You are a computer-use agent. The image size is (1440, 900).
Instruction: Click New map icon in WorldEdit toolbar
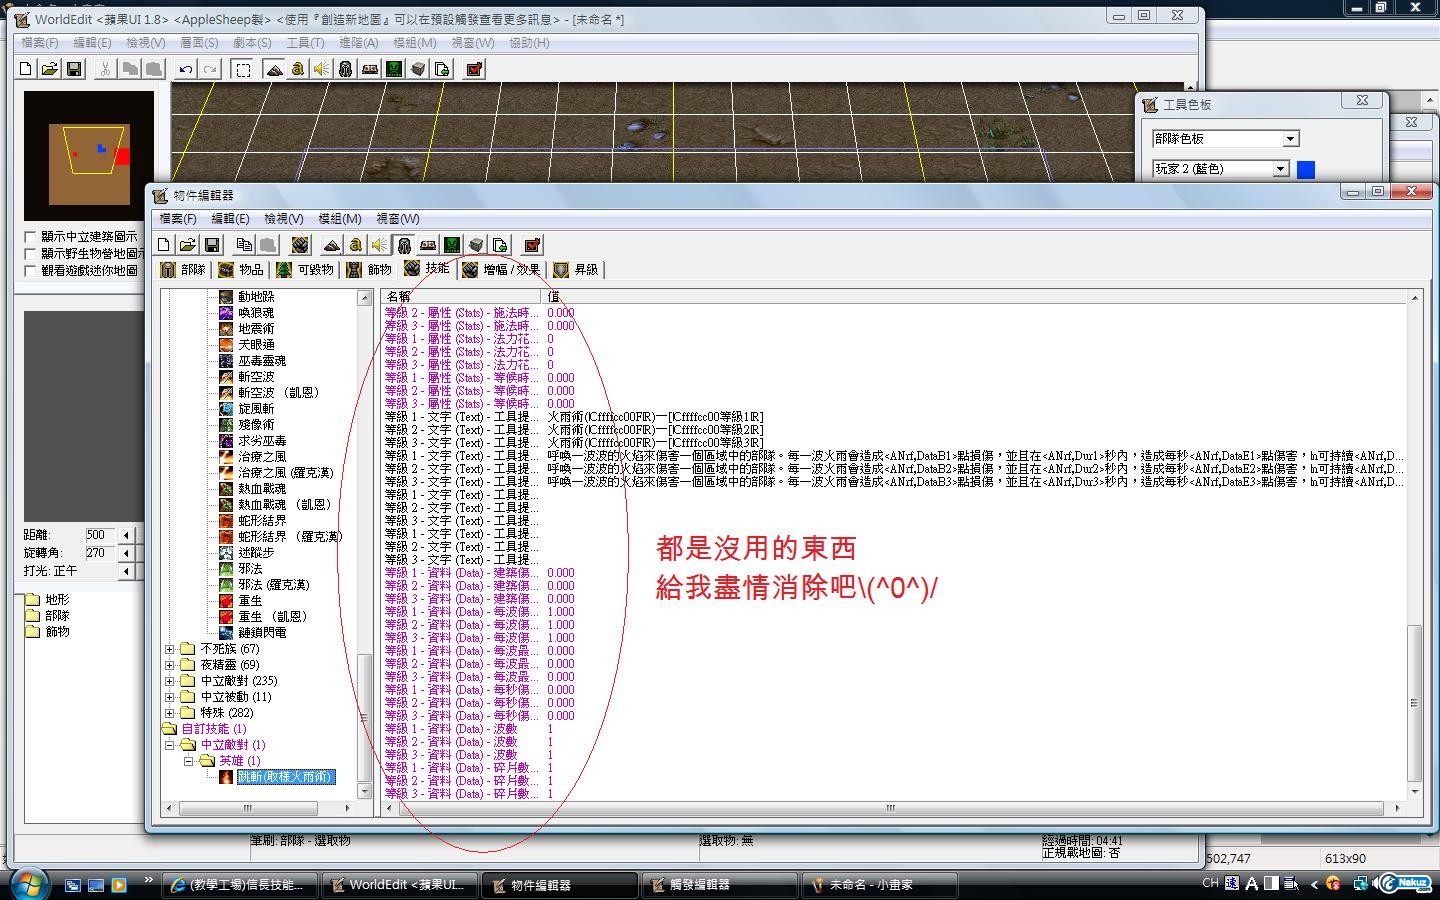[x=26, y=69]
